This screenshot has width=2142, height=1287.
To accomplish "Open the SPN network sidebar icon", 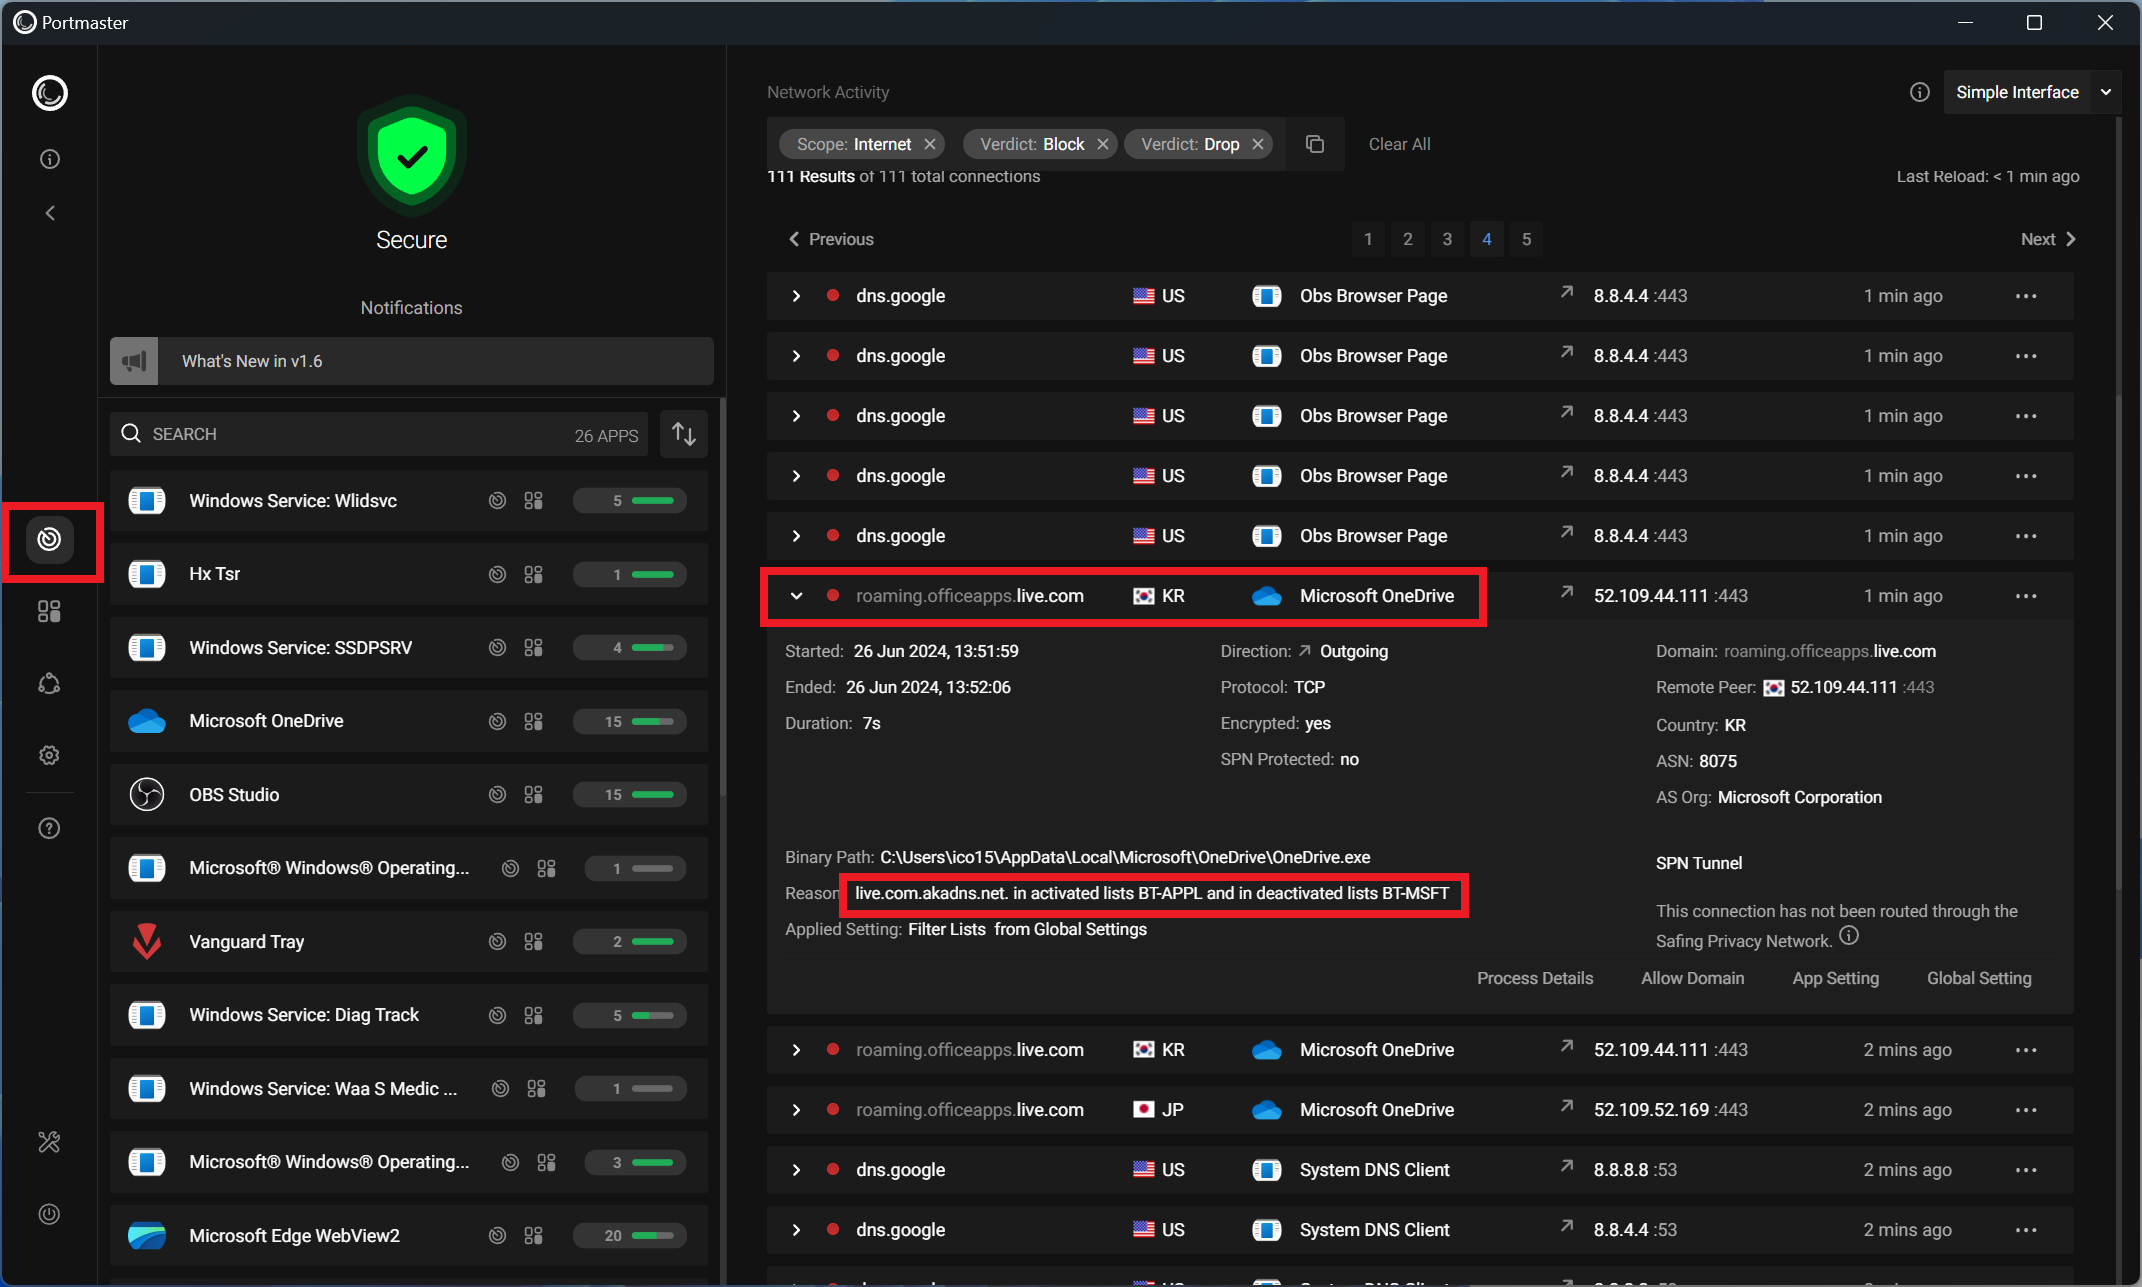I will coord(49,683).
